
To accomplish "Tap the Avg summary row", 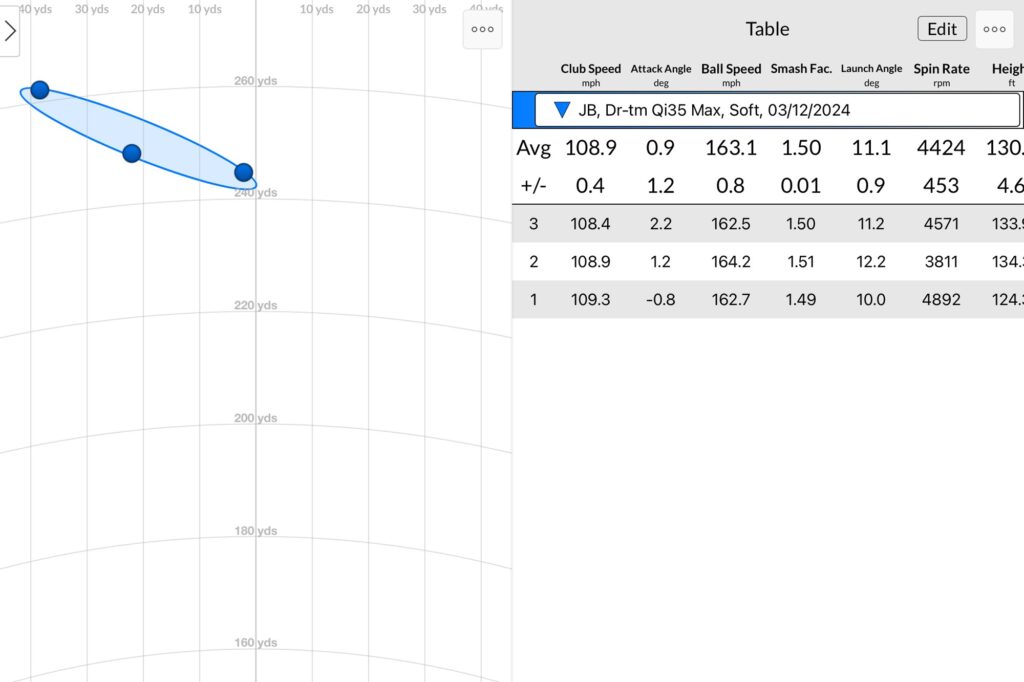I will [767, 148].
